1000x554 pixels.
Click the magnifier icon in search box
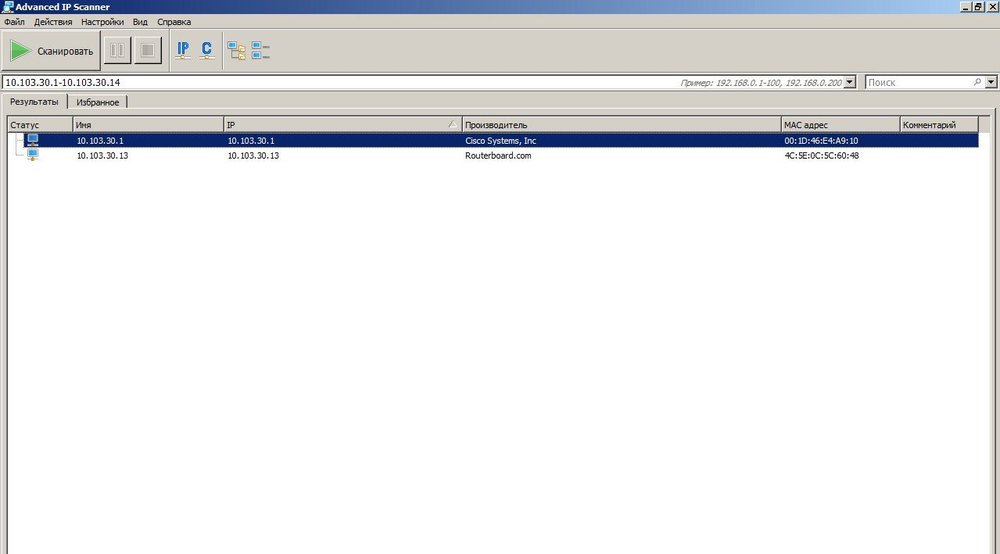point(977,82)
